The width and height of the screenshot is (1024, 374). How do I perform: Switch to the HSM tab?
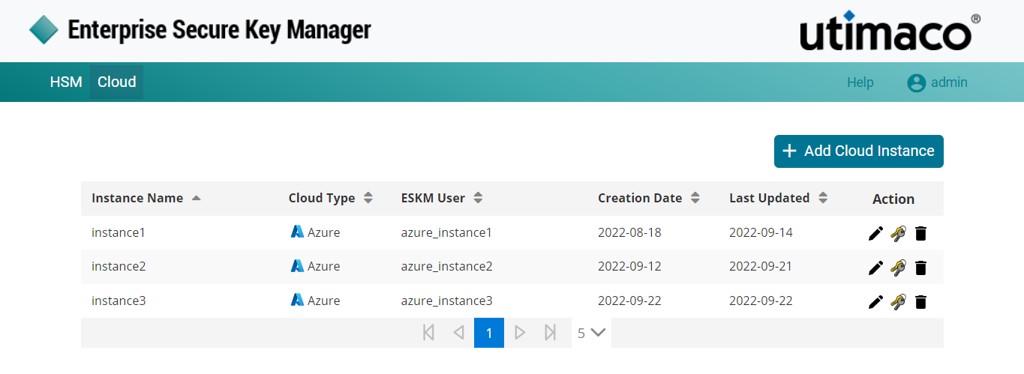(x=66, y=82)
